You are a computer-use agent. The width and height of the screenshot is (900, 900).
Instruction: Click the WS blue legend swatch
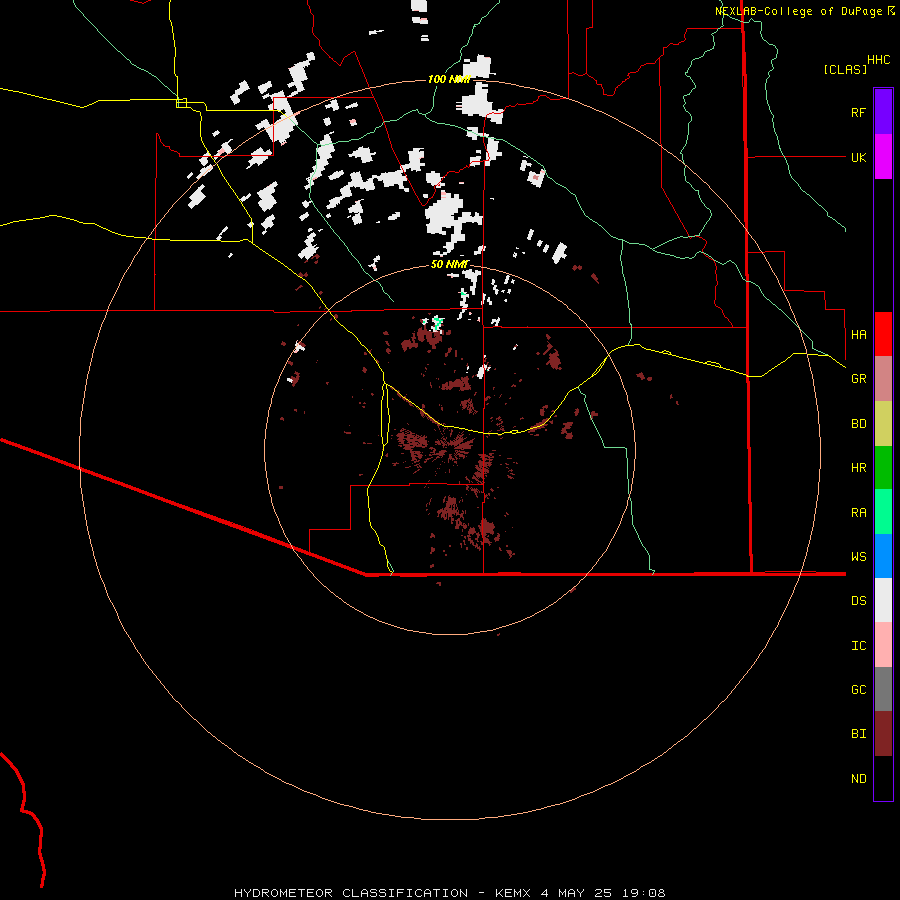point(883,556)
